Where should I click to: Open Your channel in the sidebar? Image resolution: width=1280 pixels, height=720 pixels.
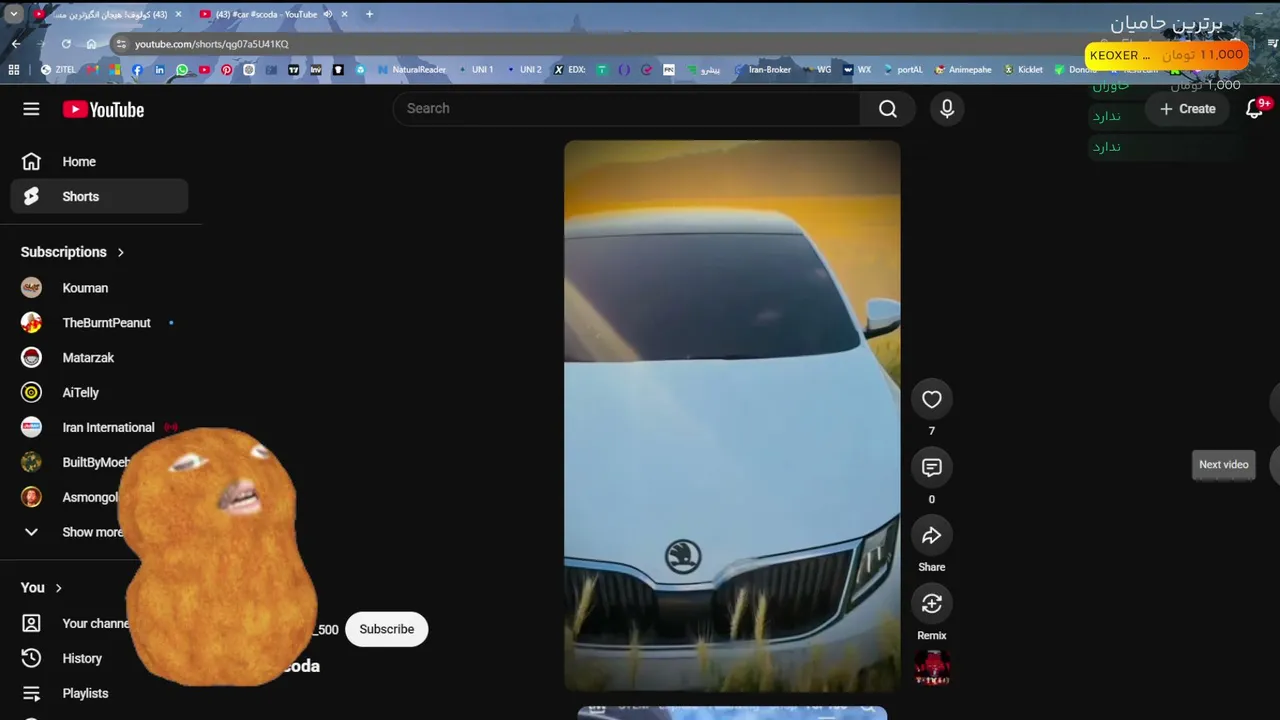coord(74,624)
